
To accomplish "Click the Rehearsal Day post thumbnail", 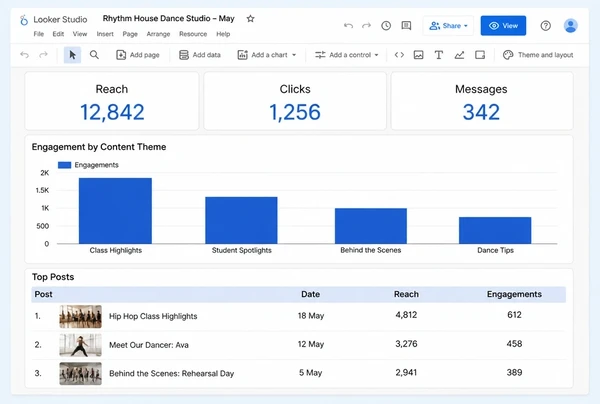I will point(80,373).
